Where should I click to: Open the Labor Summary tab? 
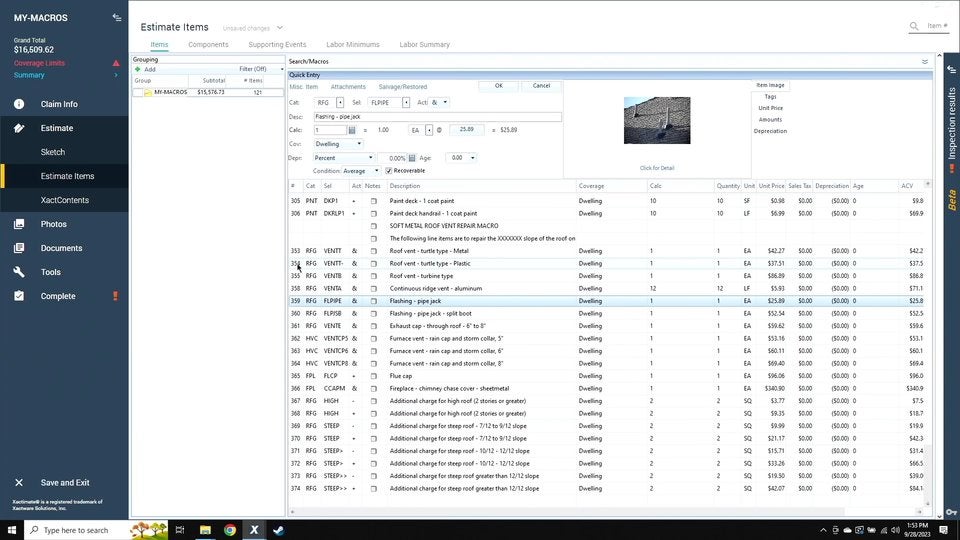coord(424,45)
